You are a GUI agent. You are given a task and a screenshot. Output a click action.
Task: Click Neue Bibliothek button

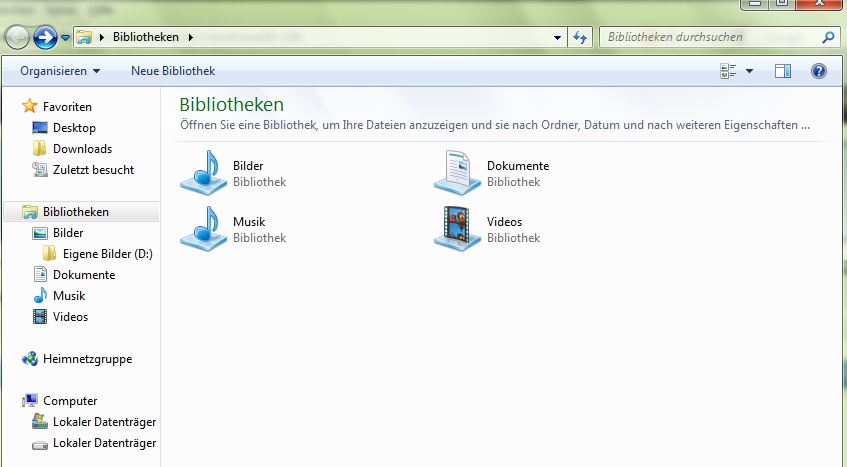[x=173, y=71]
